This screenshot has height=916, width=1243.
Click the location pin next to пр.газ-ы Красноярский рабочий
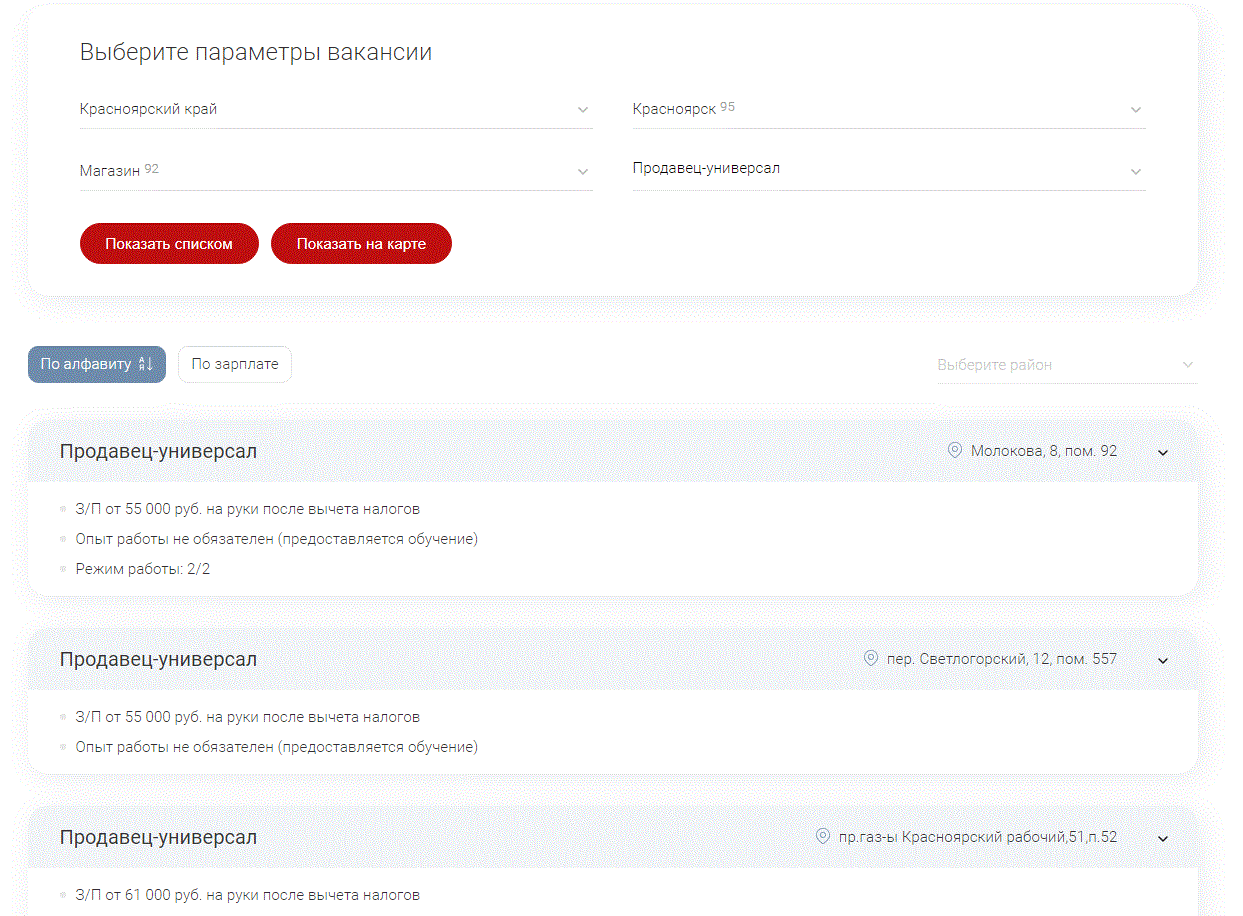823,836
